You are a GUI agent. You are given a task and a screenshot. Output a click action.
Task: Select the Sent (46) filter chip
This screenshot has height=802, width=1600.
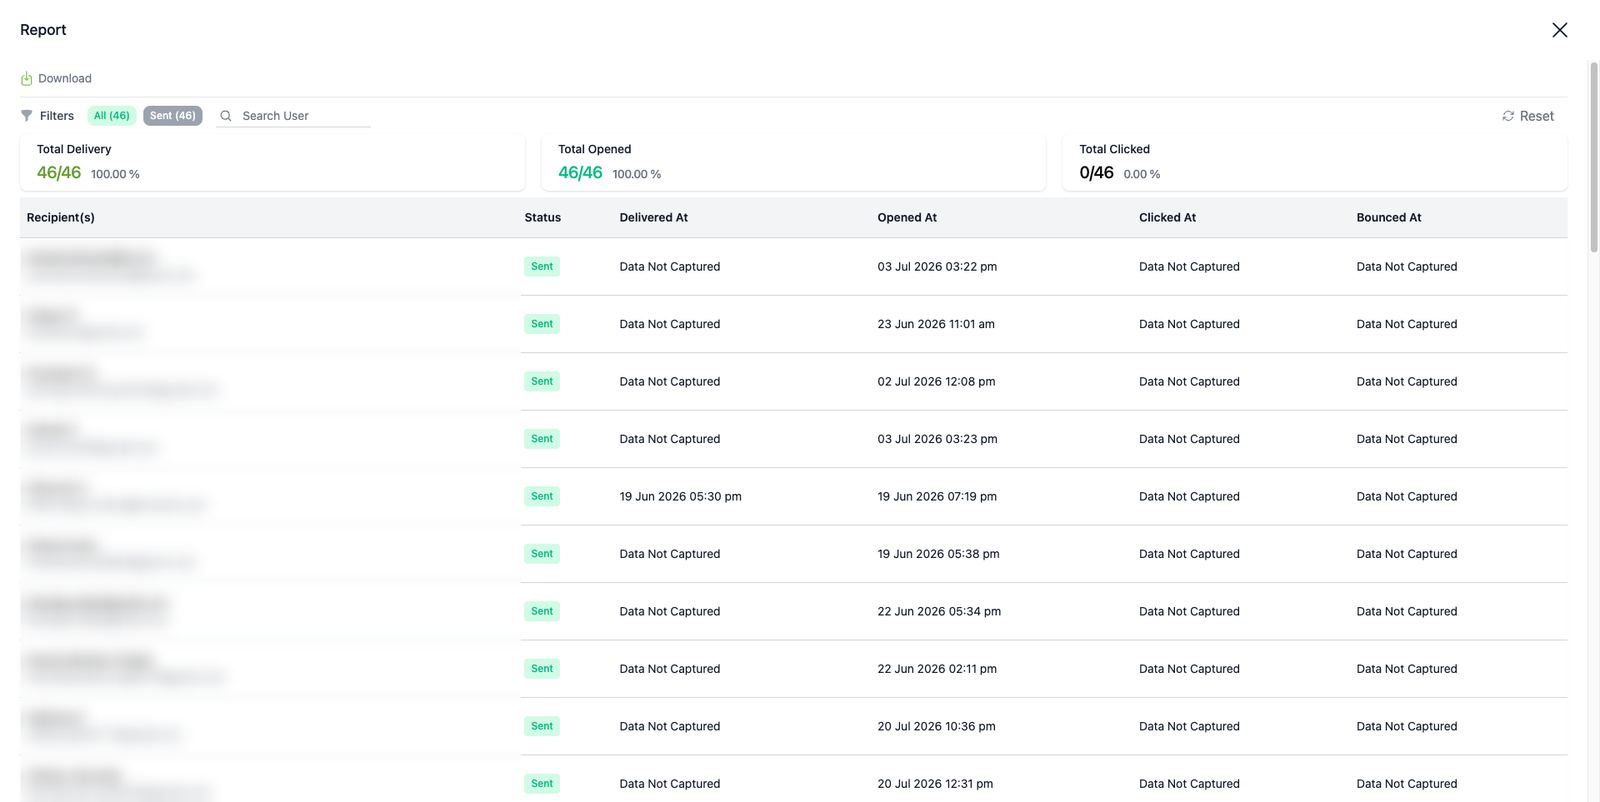click(x=173, y=116)
